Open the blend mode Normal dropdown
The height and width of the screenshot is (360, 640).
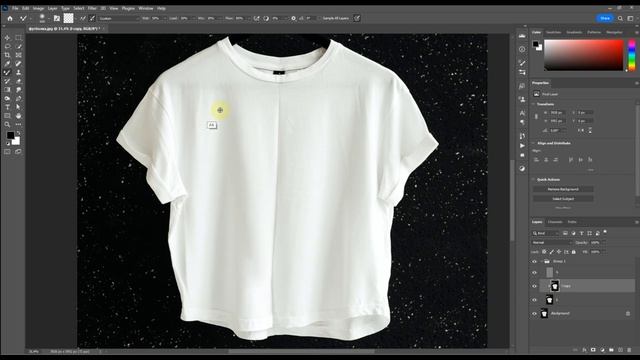[551, 242]
